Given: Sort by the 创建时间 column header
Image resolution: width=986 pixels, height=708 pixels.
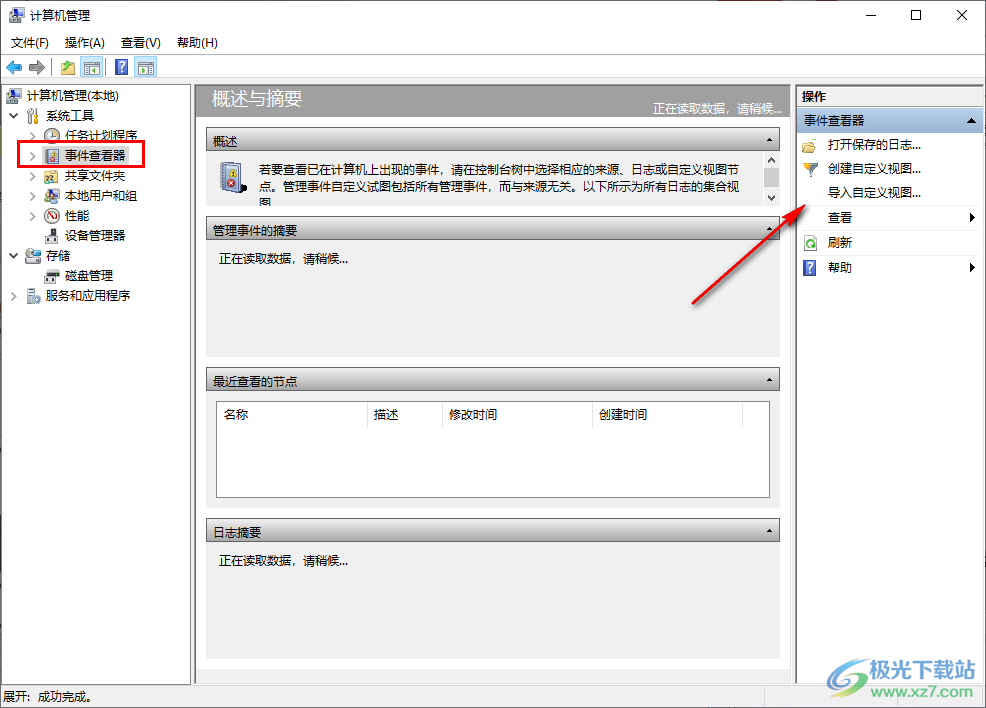Looking at the screenshot, I should (x=667, y=415).
